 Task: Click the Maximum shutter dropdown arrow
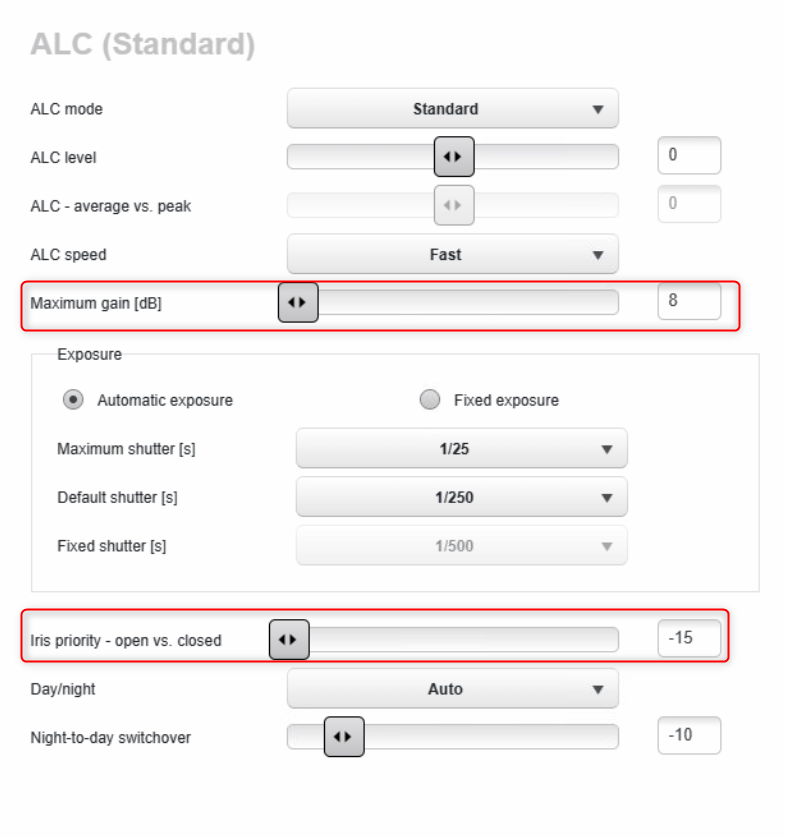point(606,450)
